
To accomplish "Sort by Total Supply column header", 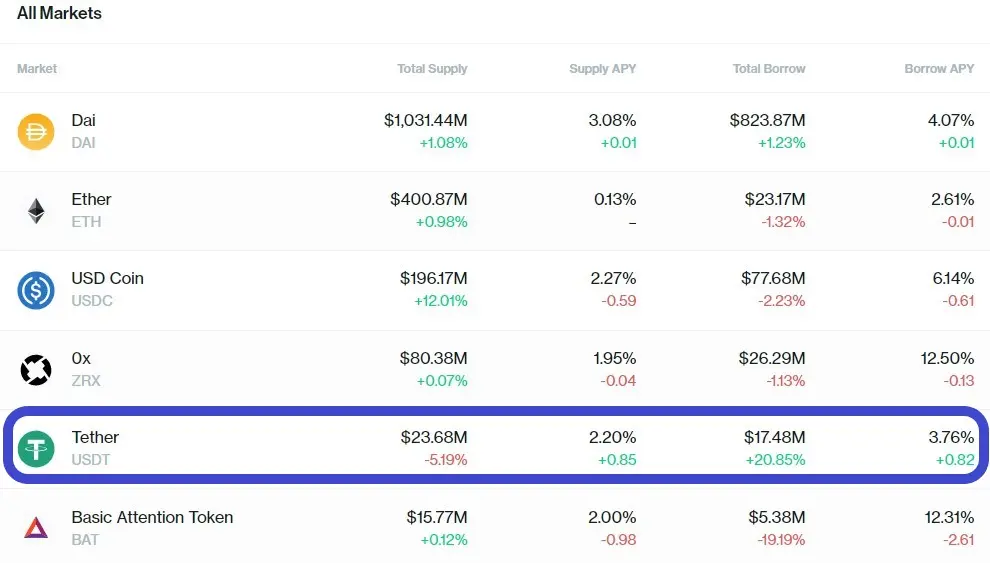I will [x=432, y=69].
